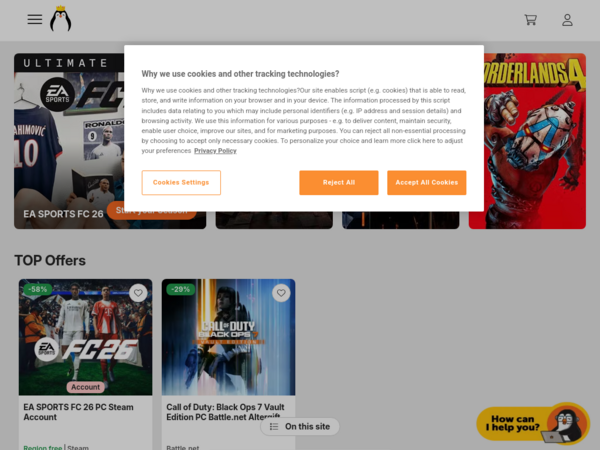Viewport: 600px width, 450px height.
Task: Click the EA SPORTS FC 26 PC Steam Account title
Action: [x=78, y=412]
